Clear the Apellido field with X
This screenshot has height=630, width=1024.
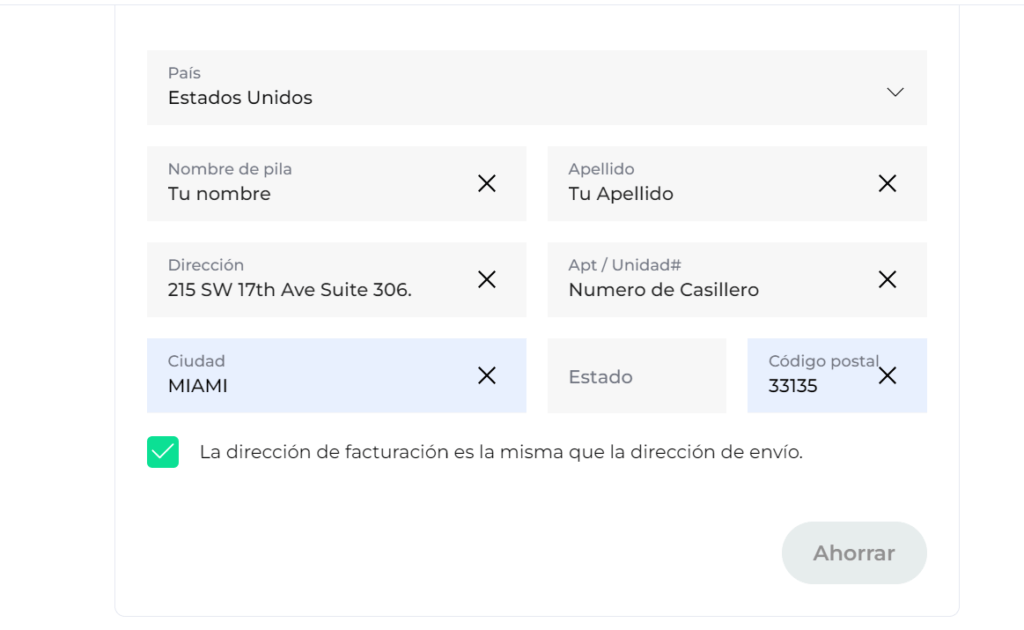pos(887,183)
